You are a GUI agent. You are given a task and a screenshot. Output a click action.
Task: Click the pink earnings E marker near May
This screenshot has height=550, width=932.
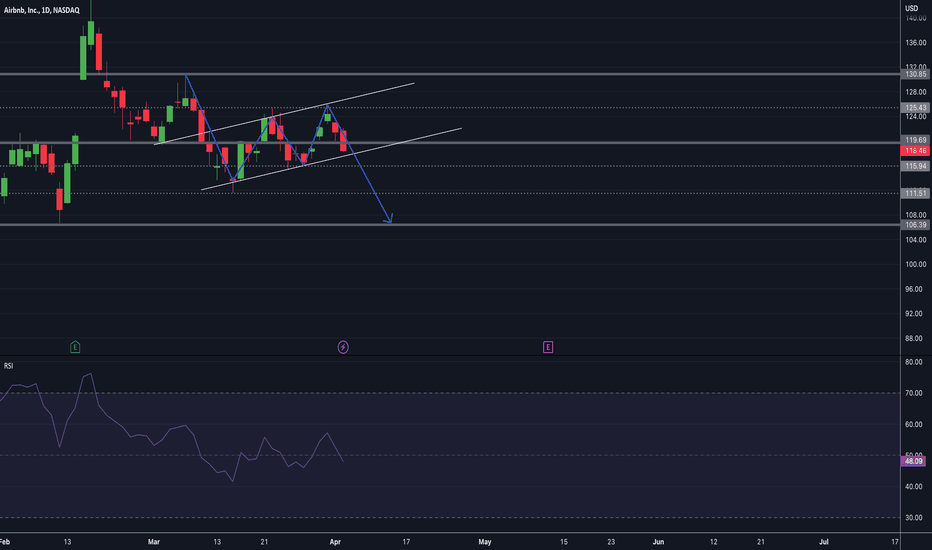pos(548,347)
